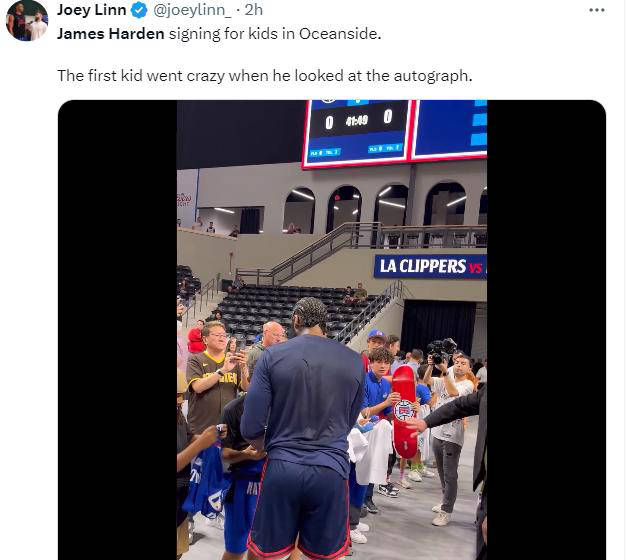Open the three-dot more options menu
627x560 pixels.
click(x=597, y=10)
